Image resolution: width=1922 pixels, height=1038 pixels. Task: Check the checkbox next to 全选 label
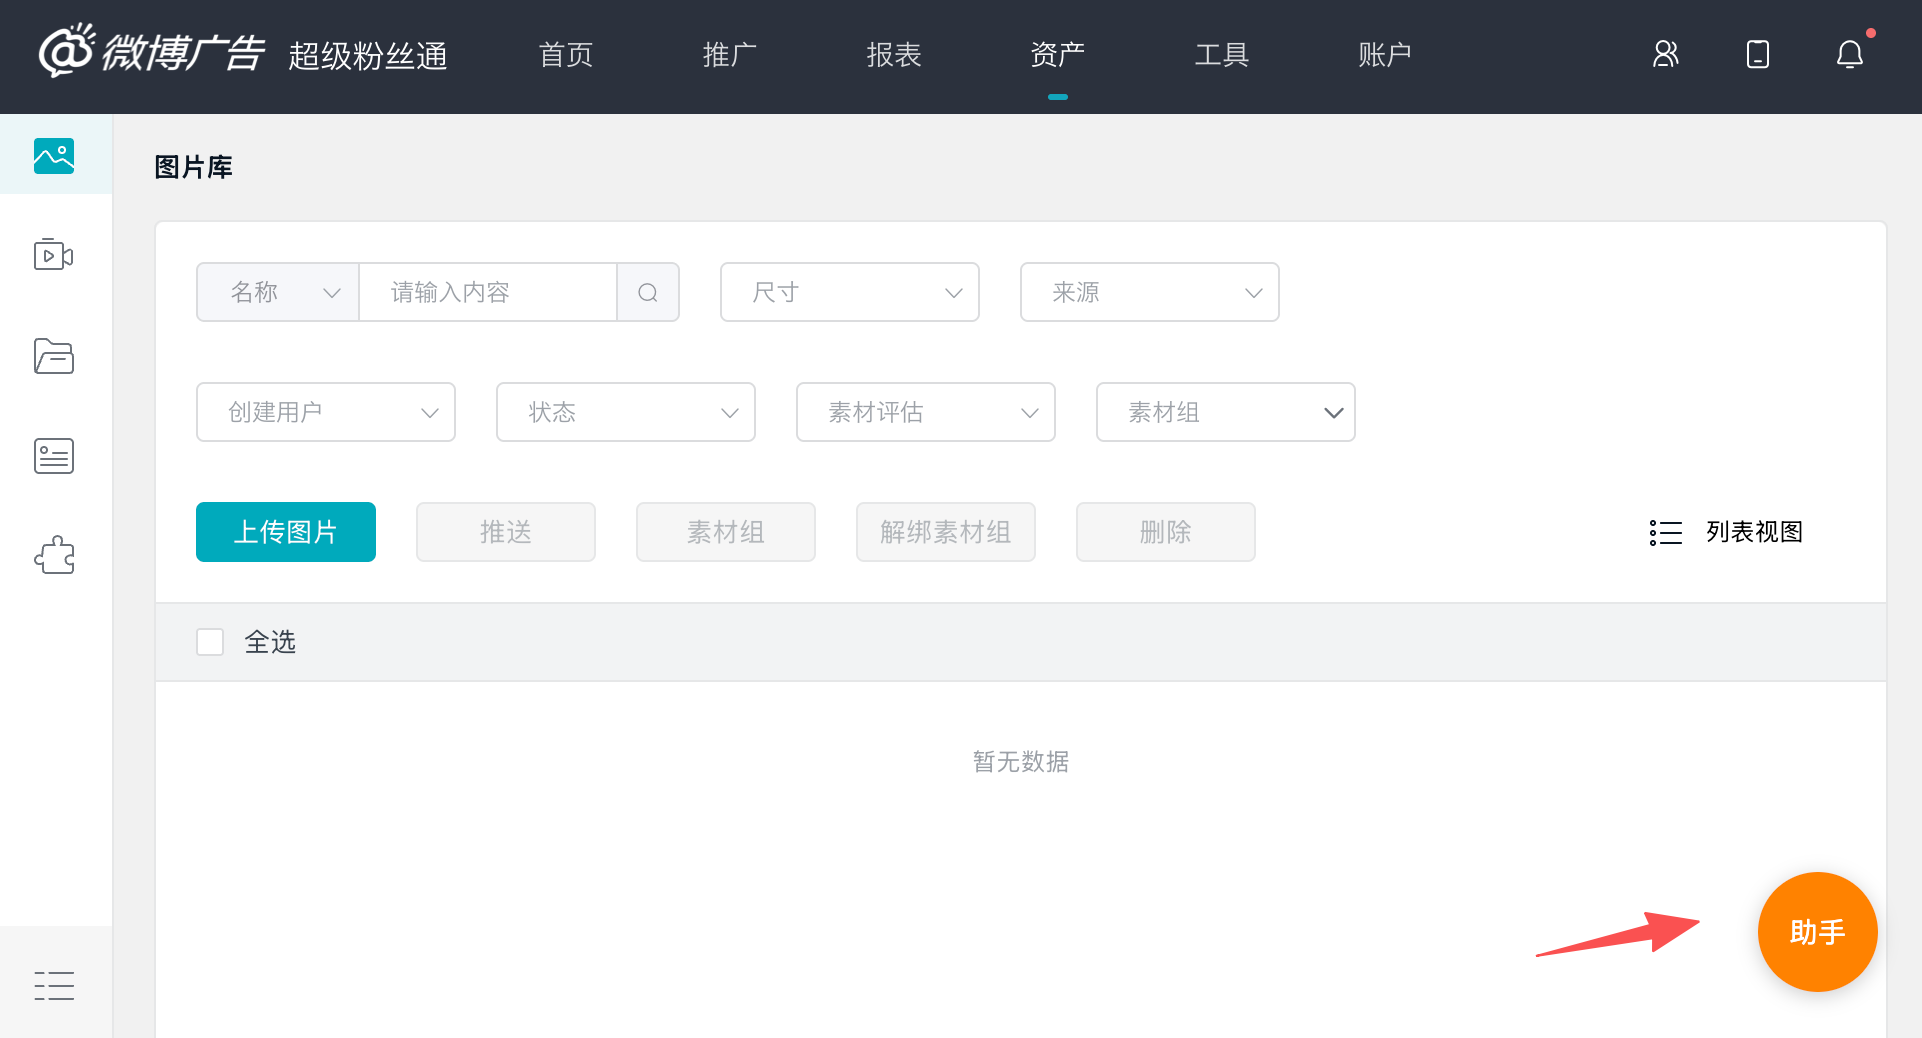coord(210,642)
